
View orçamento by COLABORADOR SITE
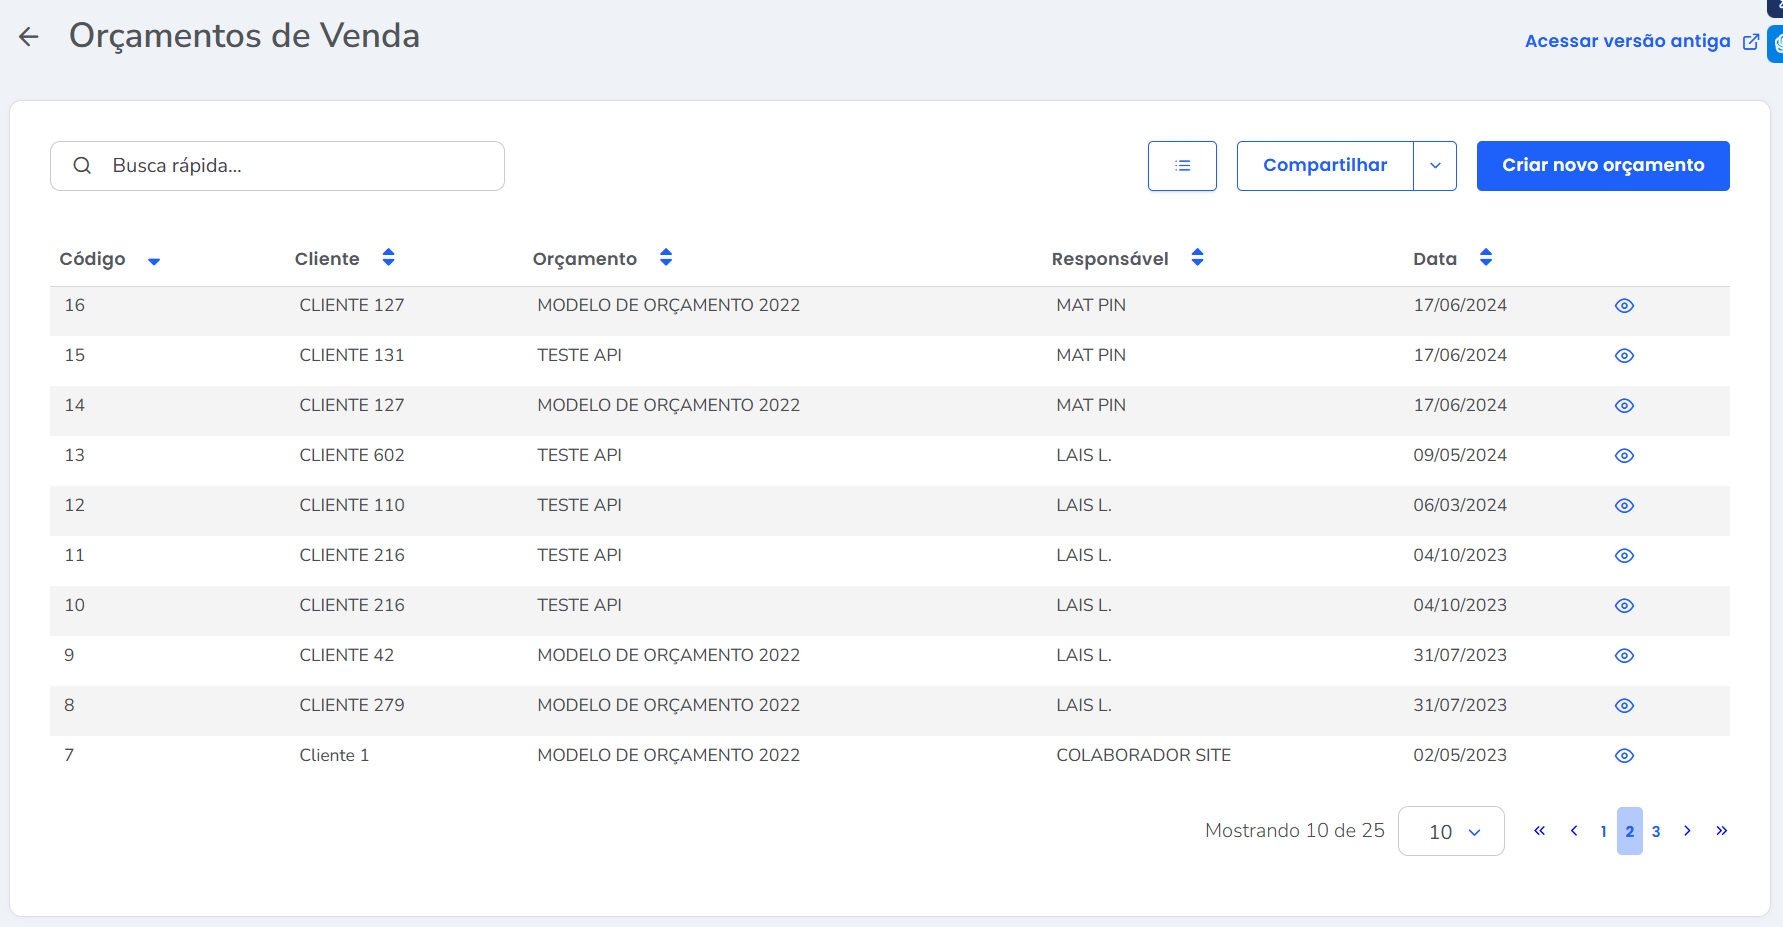point(1624,756)
